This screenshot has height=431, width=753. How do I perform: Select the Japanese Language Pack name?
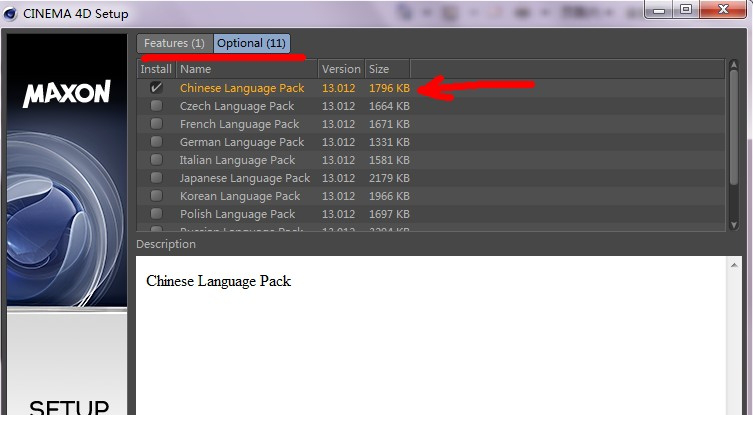[245, 178]
